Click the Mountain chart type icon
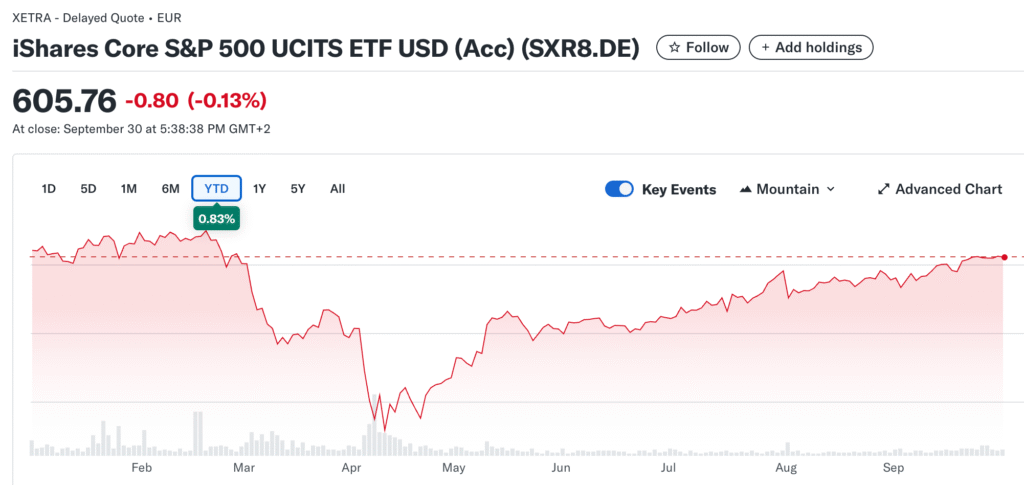 pyautogui.click(x=746, y=189)
